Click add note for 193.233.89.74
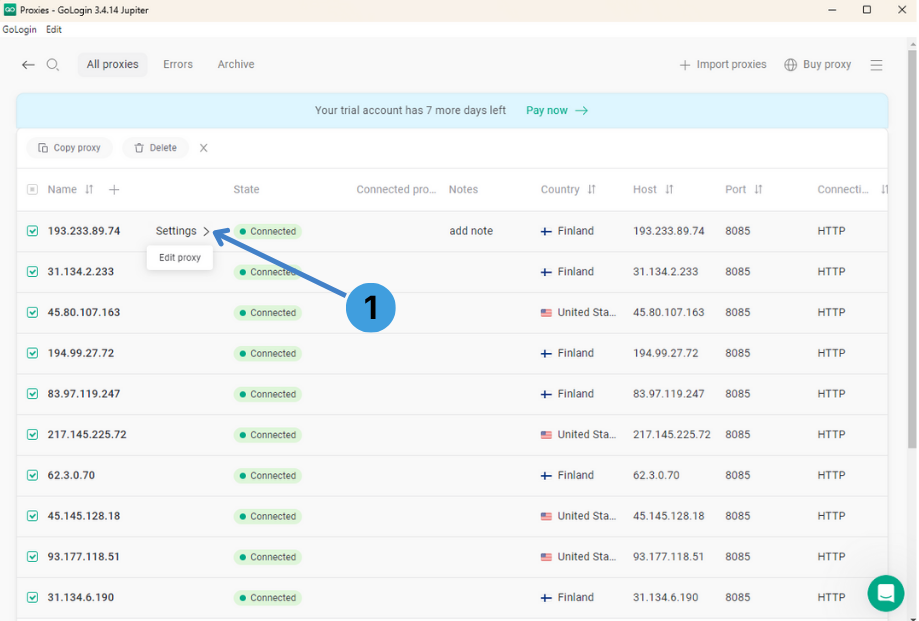 471,231
